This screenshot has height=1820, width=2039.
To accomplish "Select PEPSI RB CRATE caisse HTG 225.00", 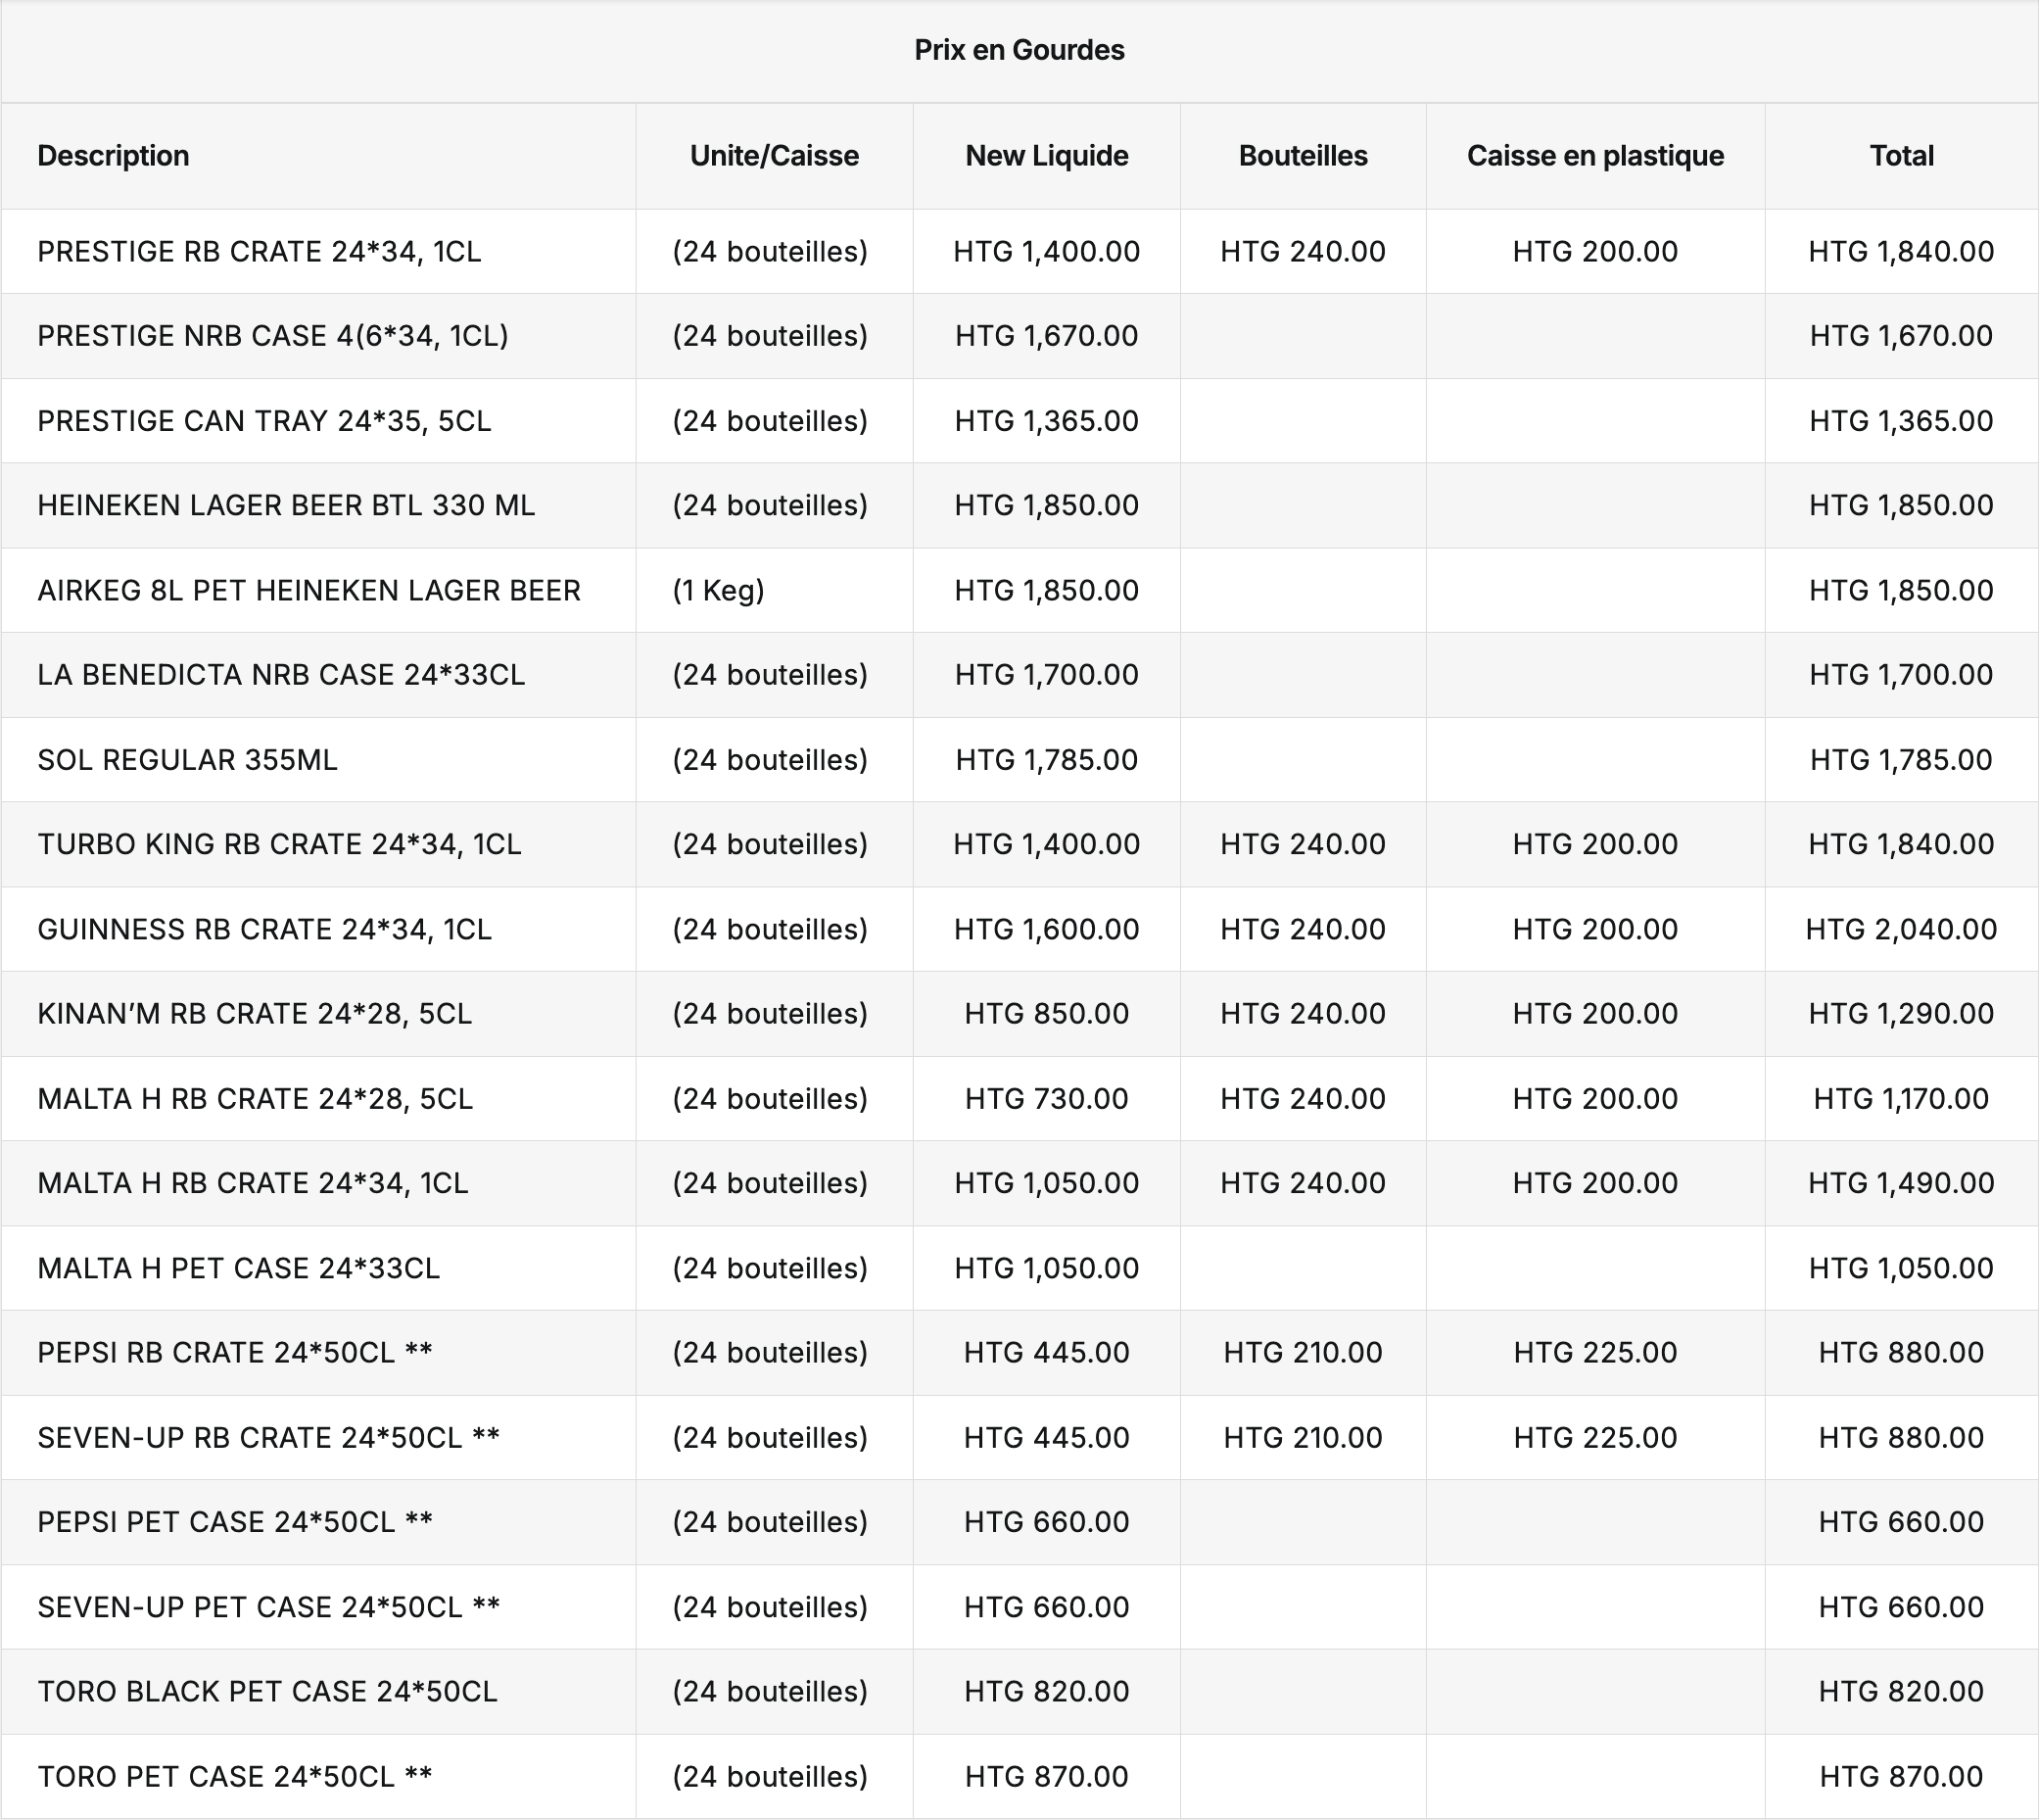I will (1595, 1352).
